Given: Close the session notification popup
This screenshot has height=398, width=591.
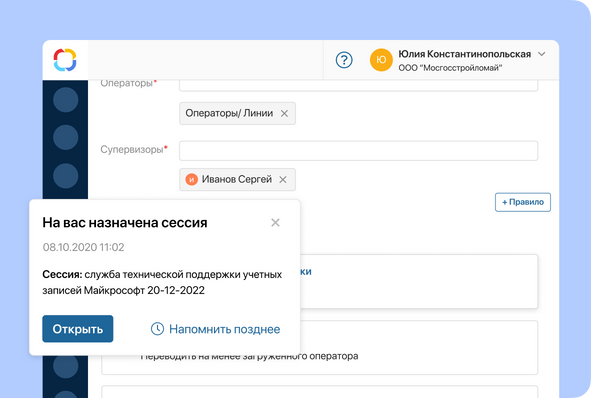Looking at the screenshot, I should (x=276, y=223).
